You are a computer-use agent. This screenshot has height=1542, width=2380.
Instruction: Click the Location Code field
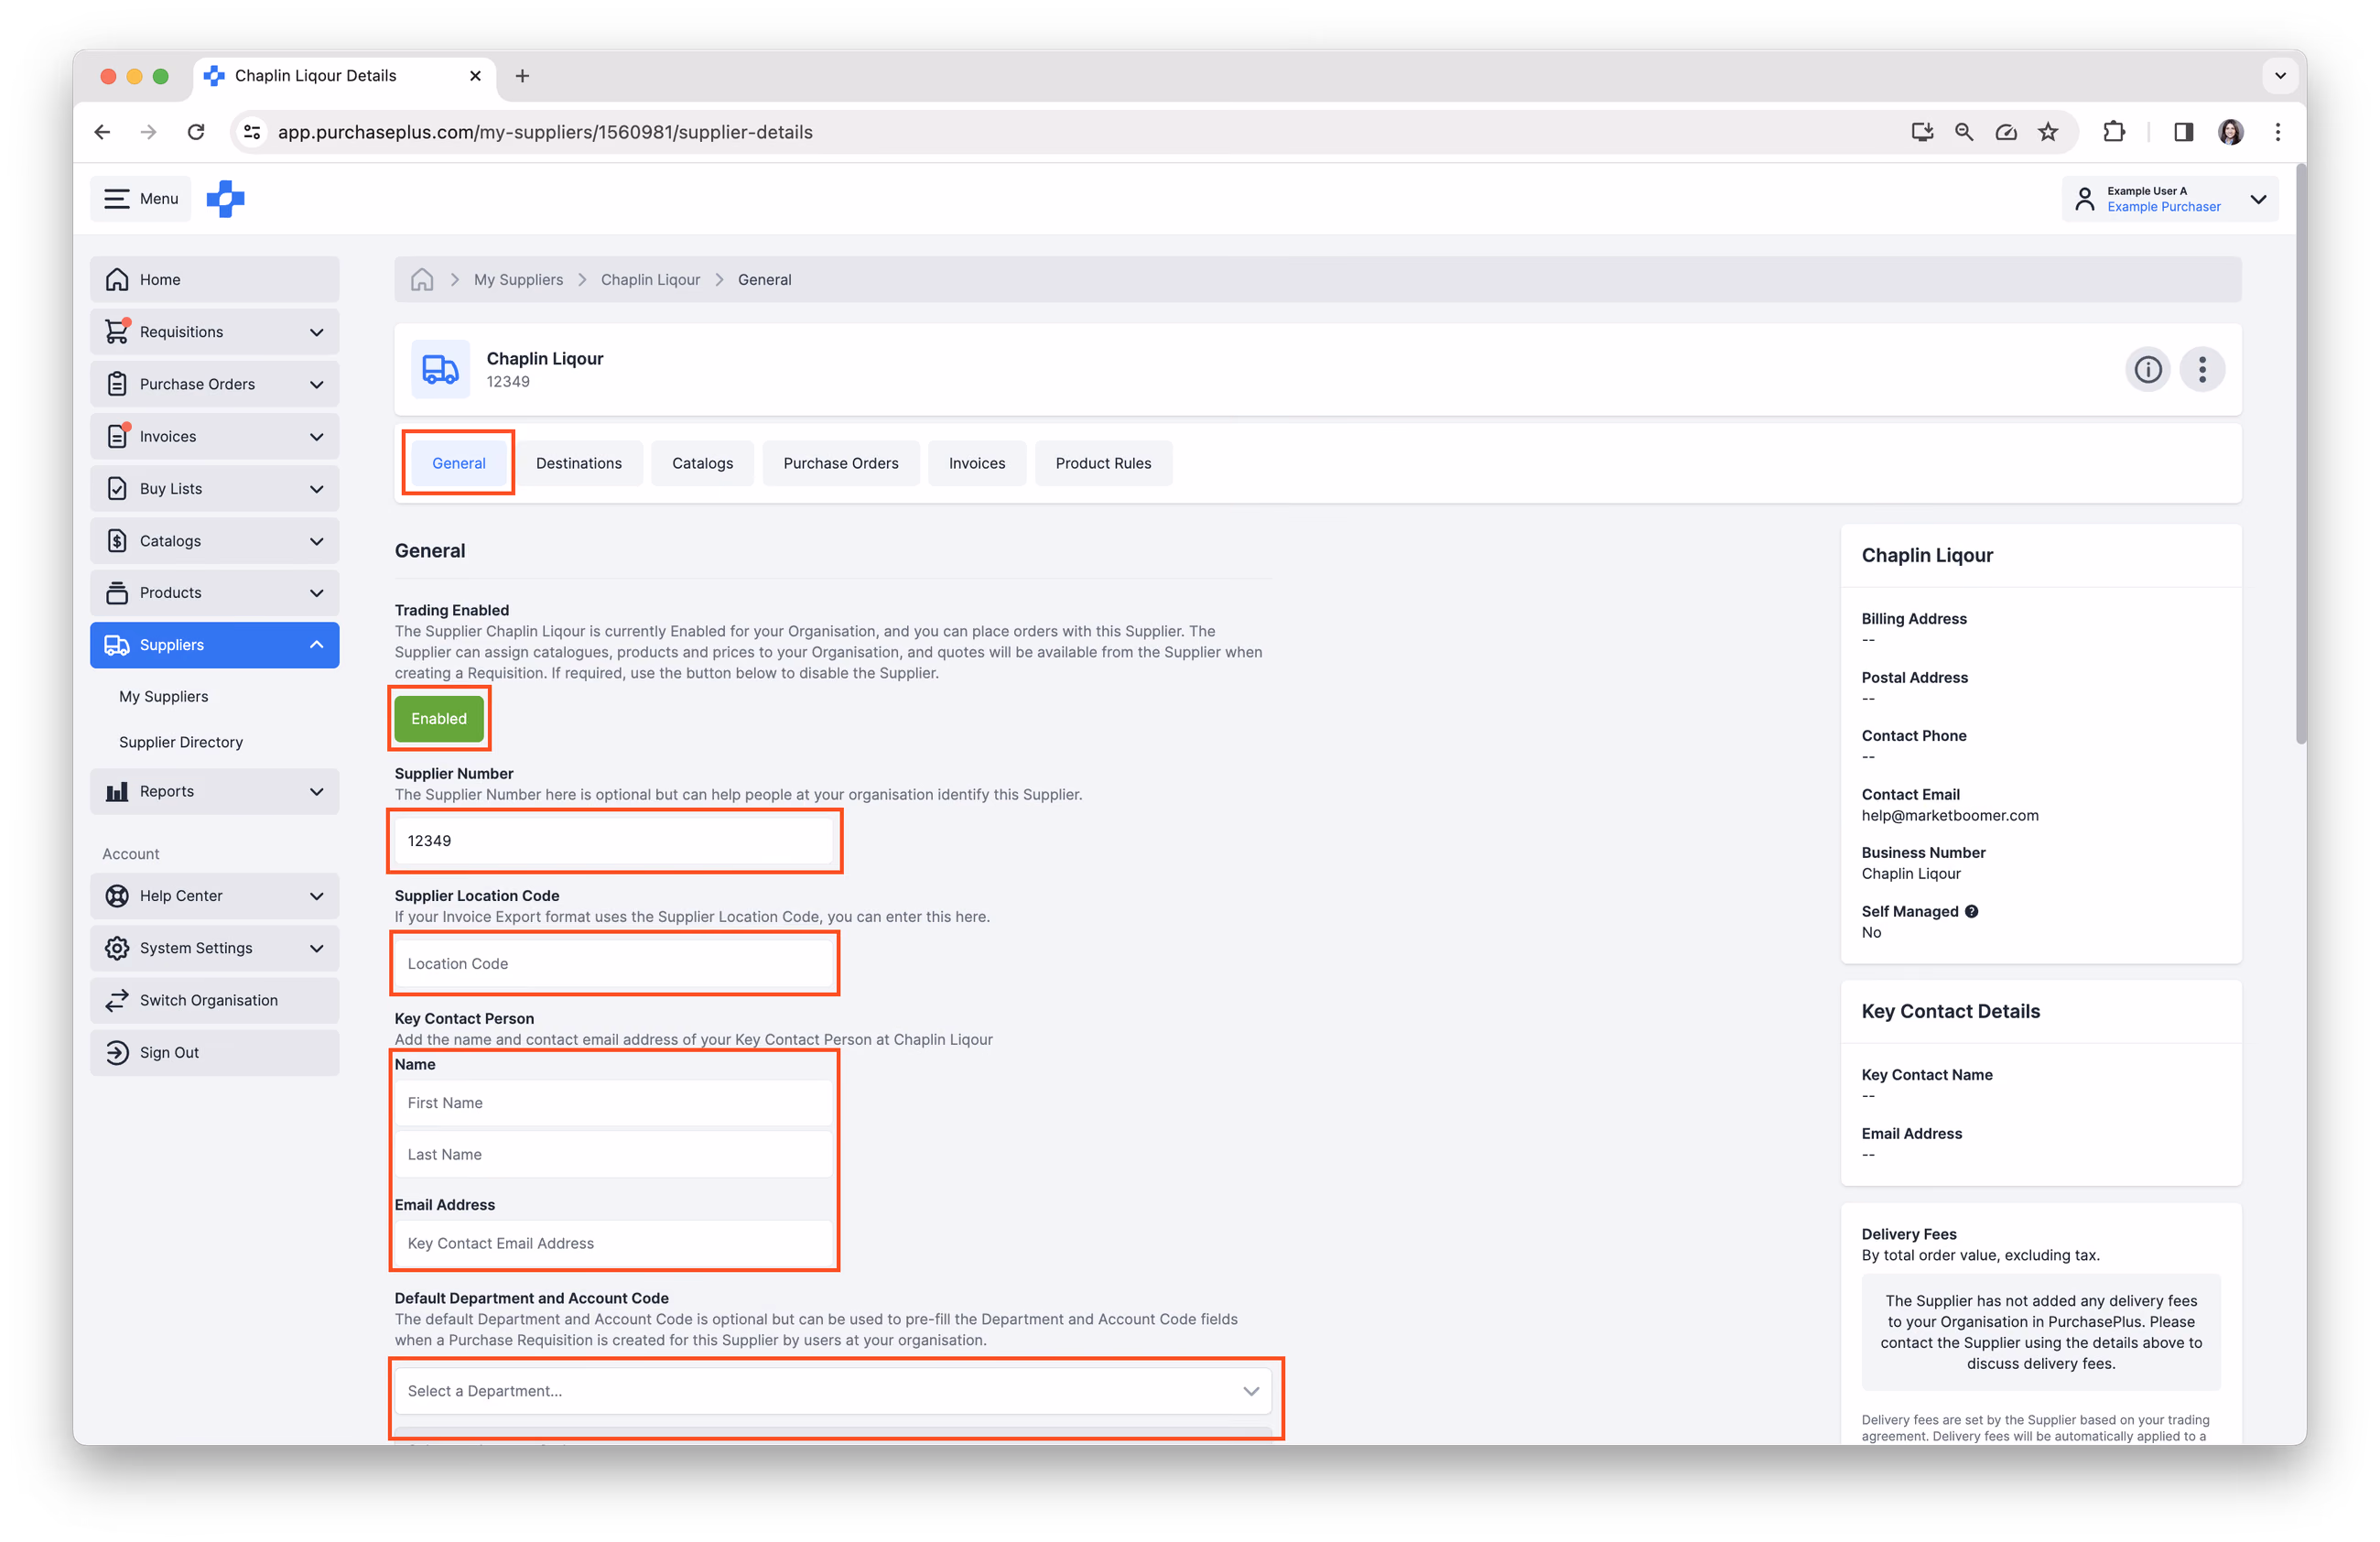click(x=613, y=963)
